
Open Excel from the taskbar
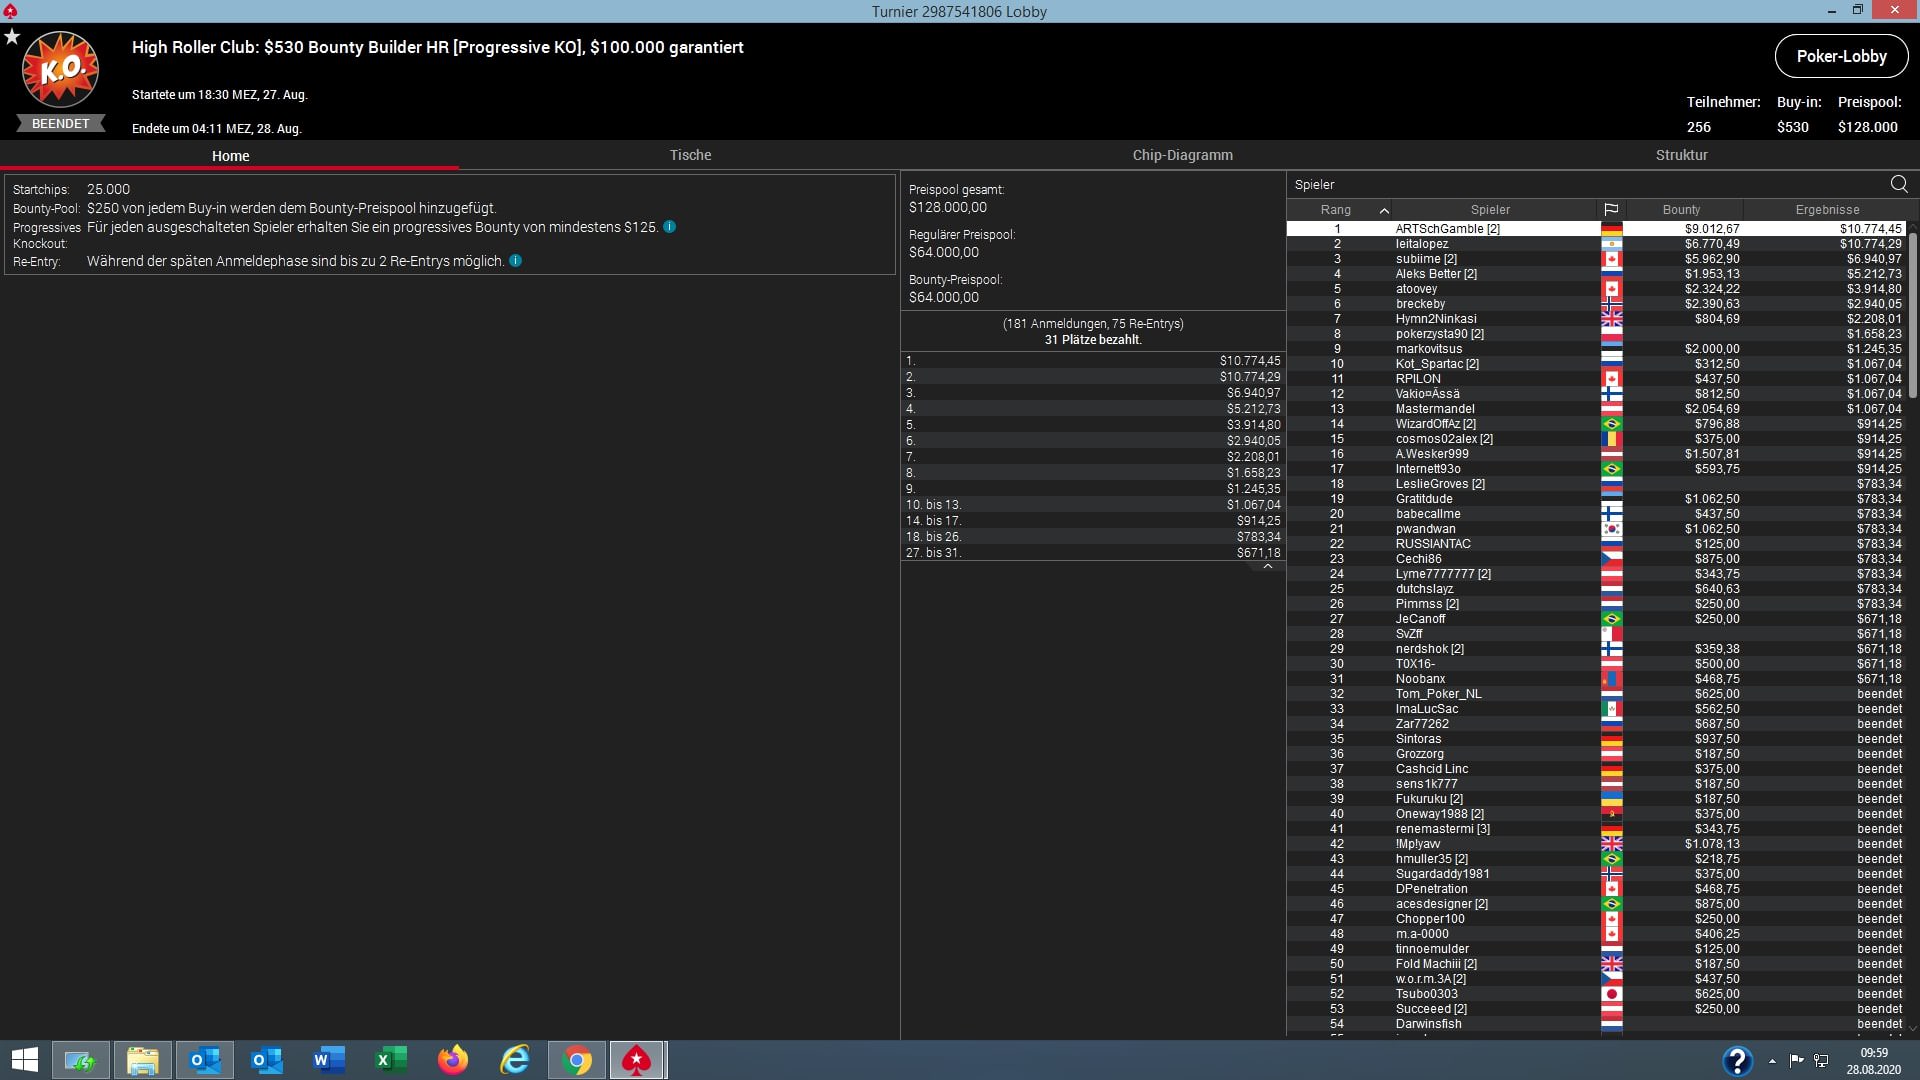(x=391, y=1060)
